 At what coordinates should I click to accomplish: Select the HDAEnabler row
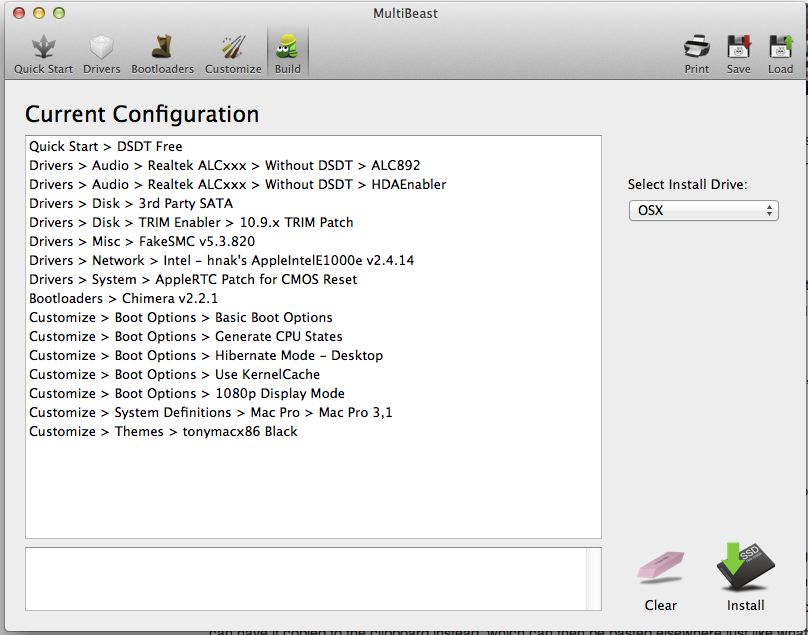tap(313, 185)
